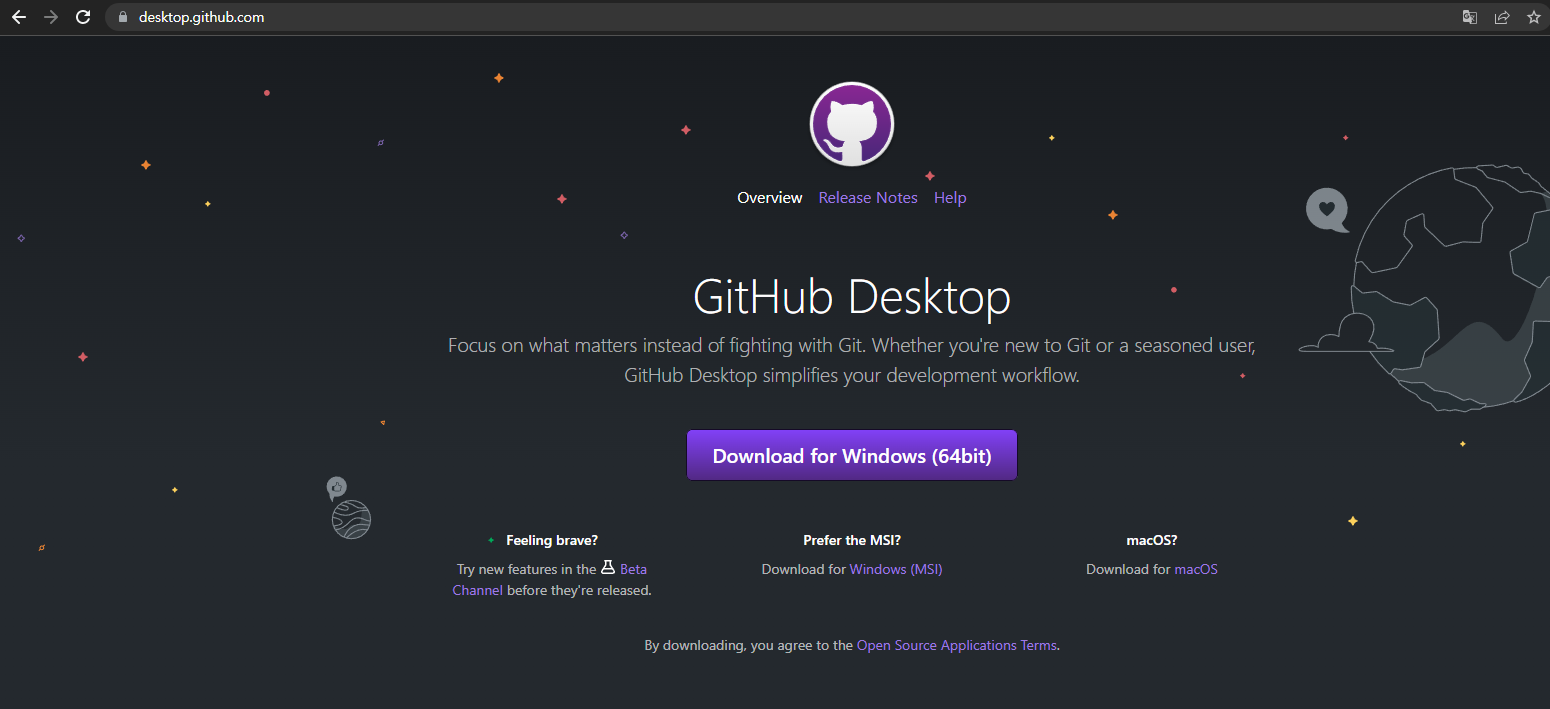Click the beta flask icon
1550x709 pixels.
click(607, 568)
